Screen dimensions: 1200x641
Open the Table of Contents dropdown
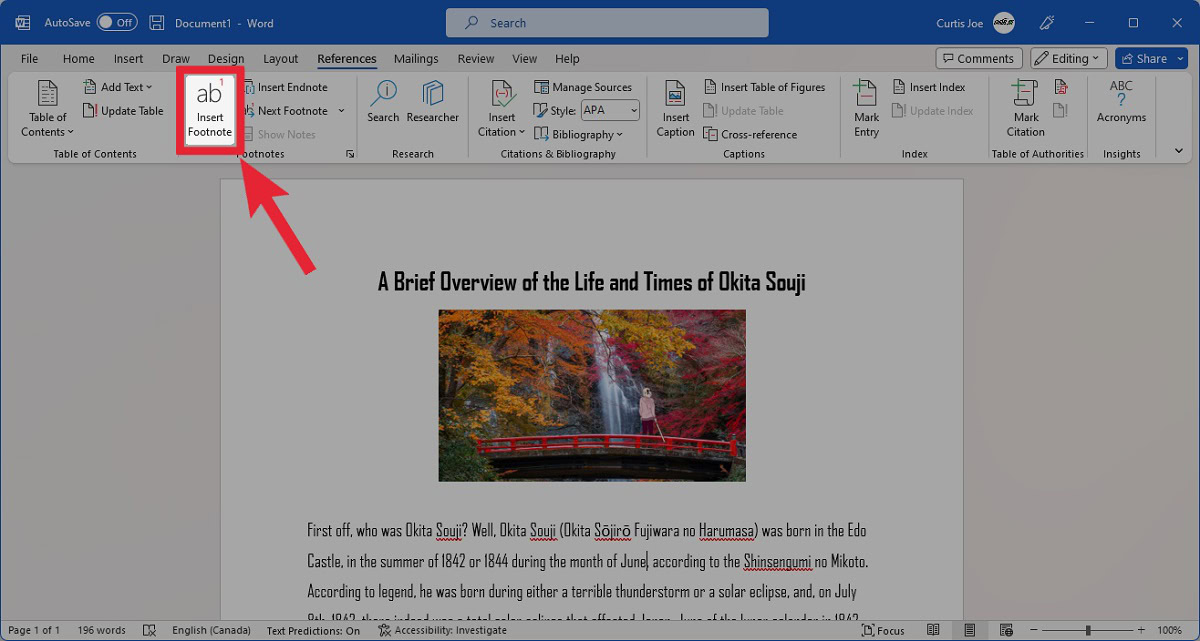(x=46, y=110)
